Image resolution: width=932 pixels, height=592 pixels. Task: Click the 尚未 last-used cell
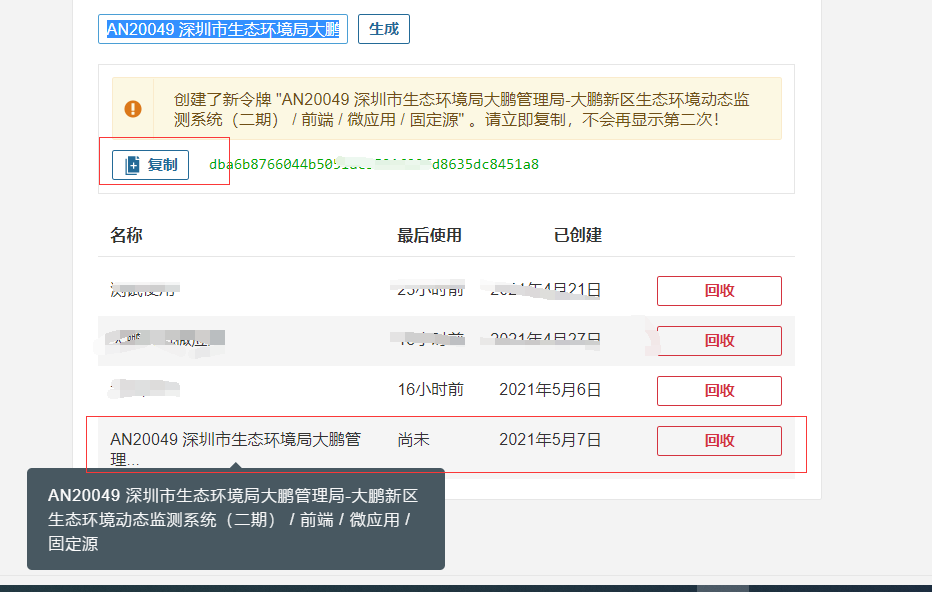pos(414,440)
